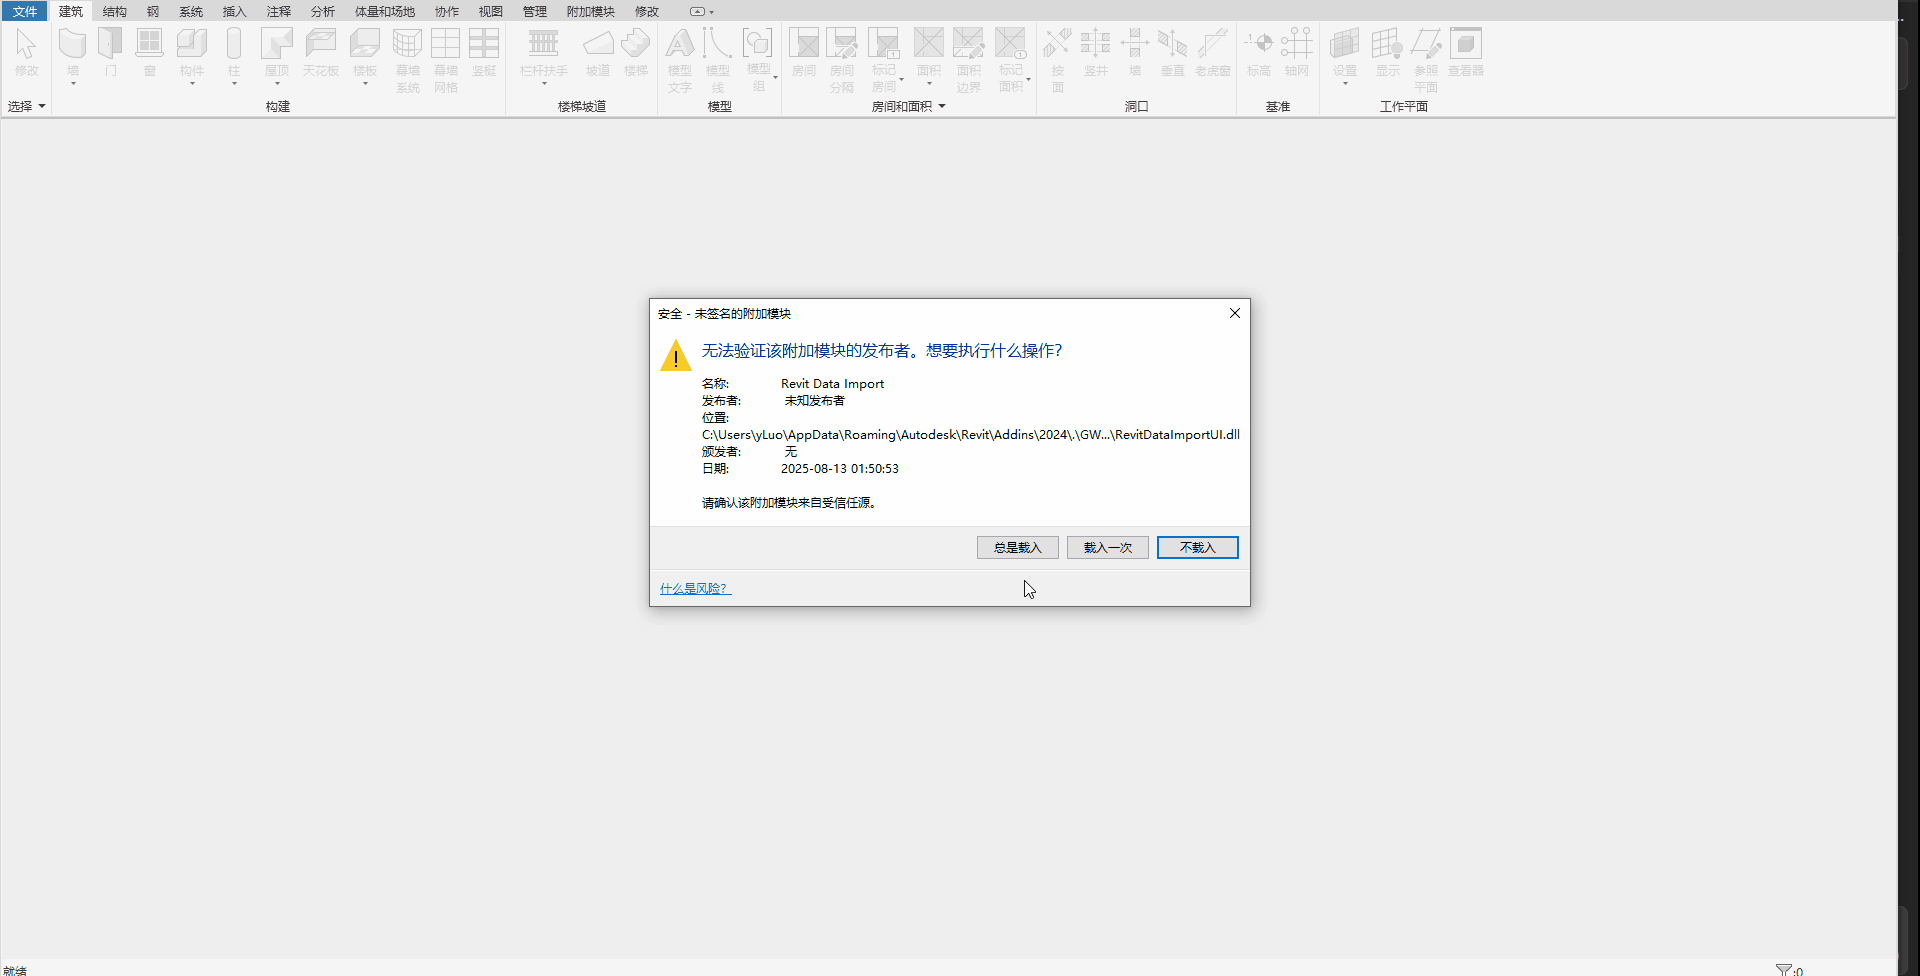Image resolution: width=1920 pixels, height=976 pixels.
Task: Open the 什么是风险? link
Action: (695, 589)
